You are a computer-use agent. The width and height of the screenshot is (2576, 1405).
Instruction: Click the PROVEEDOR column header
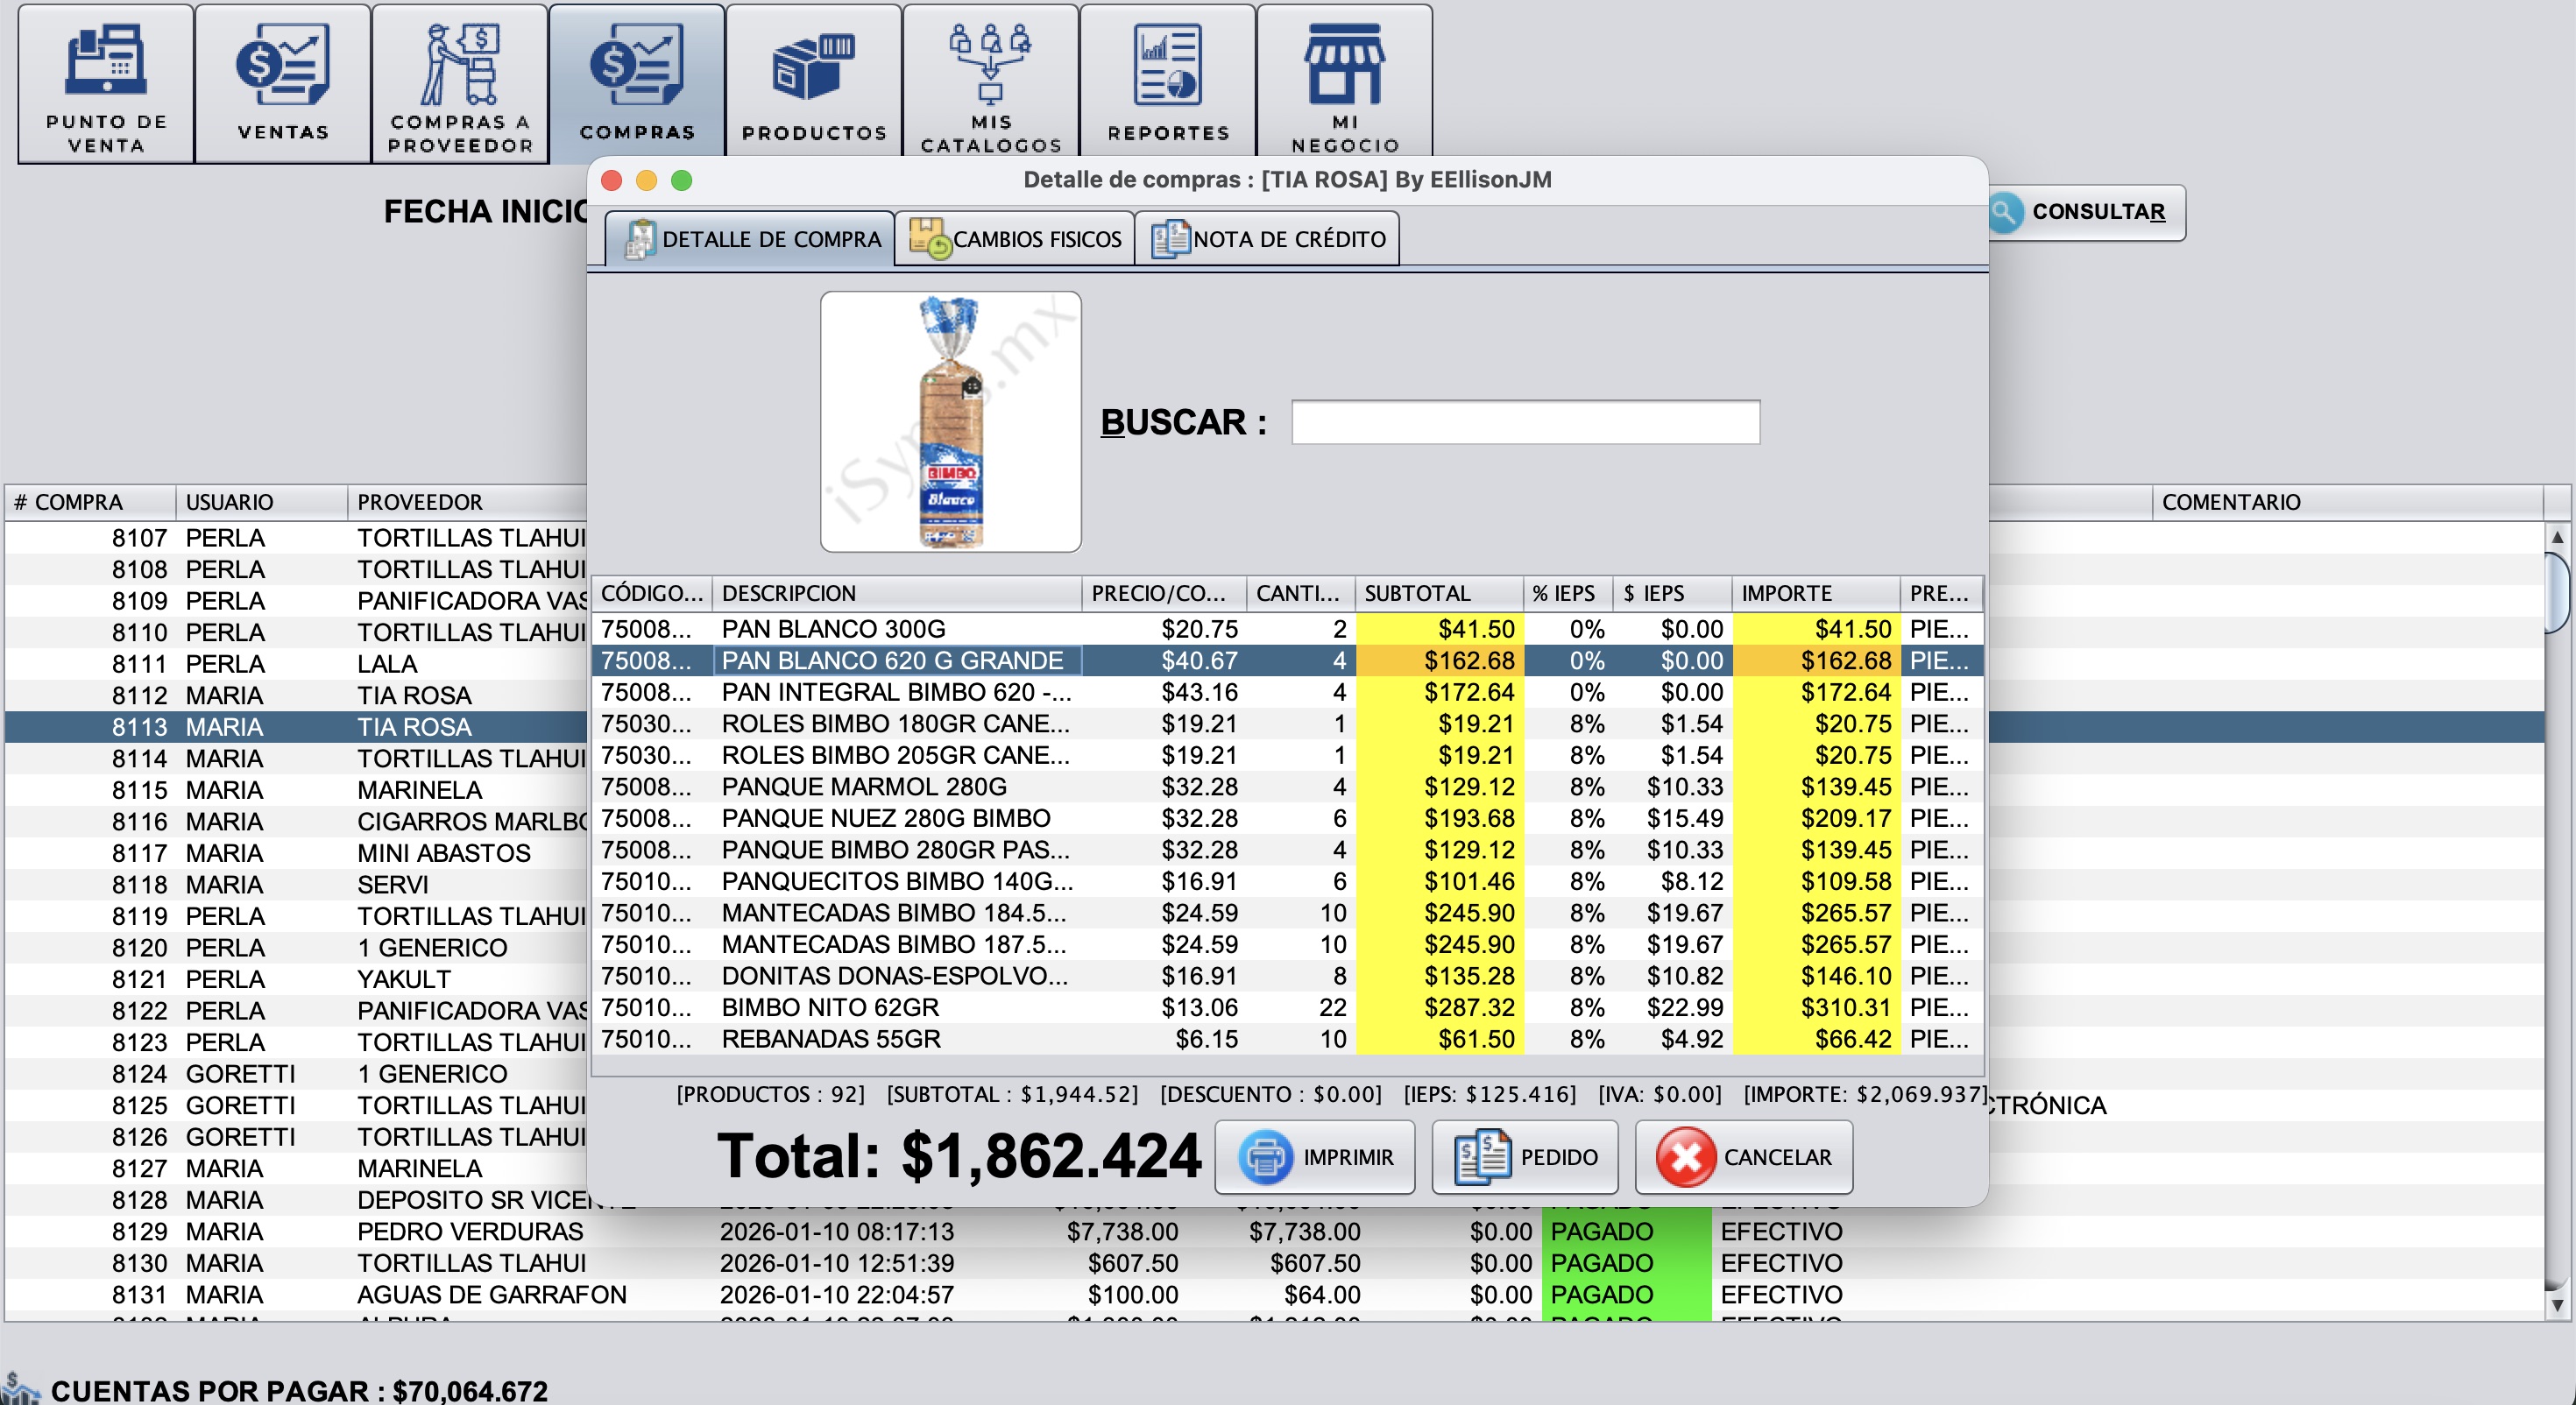pyautogui.click(x=468, y=502)
